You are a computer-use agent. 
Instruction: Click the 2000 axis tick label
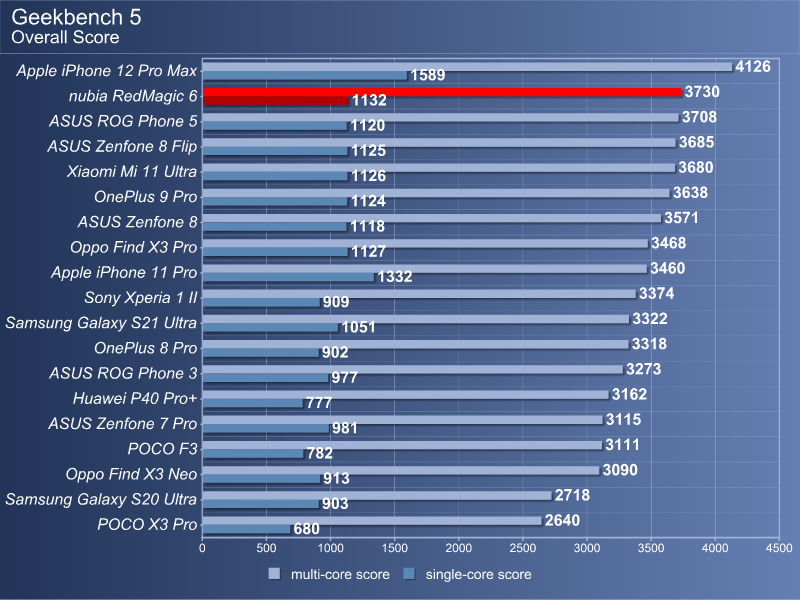(x=459, y=548)
